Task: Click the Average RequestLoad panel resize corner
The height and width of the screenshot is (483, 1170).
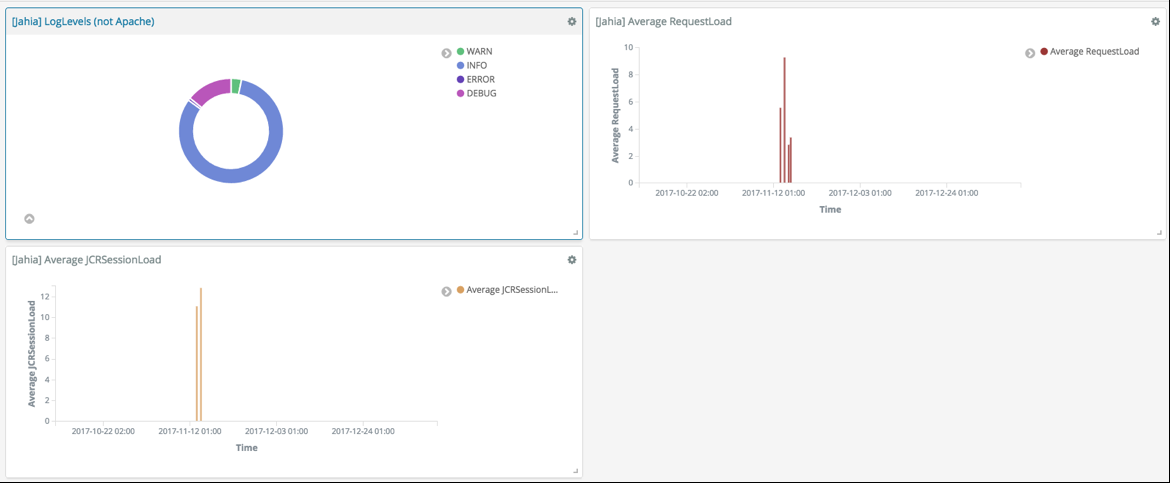Action: click(x=1159, y=232)
